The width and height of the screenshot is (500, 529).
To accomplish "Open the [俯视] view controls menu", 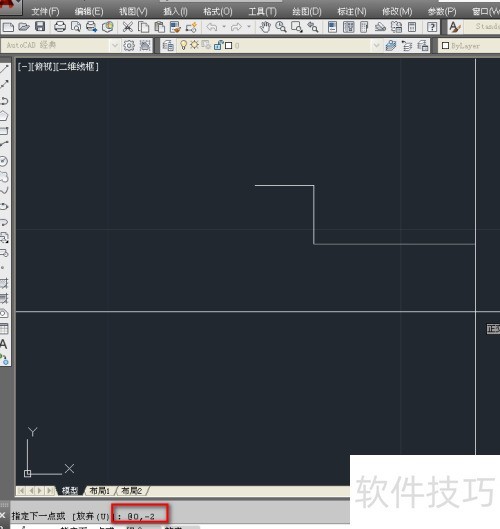I will pos(43,66).
